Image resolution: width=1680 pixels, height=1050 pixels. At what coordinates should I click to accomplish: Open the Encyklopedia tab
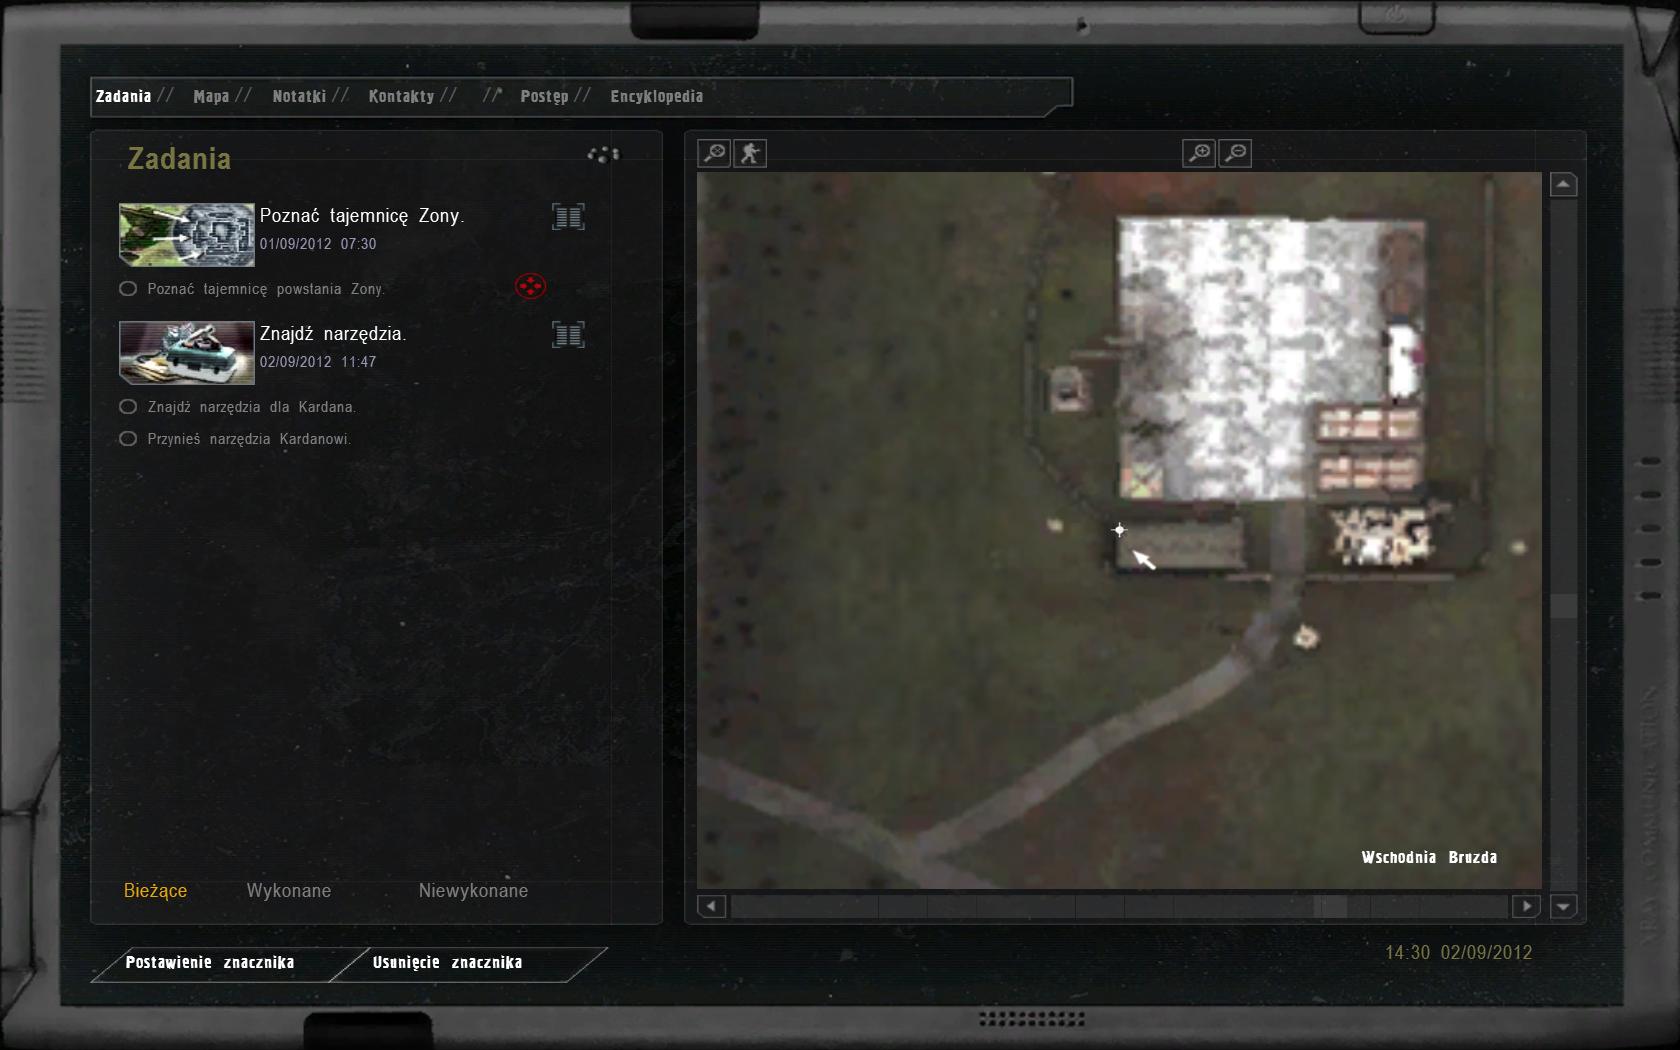click(657, 96)
